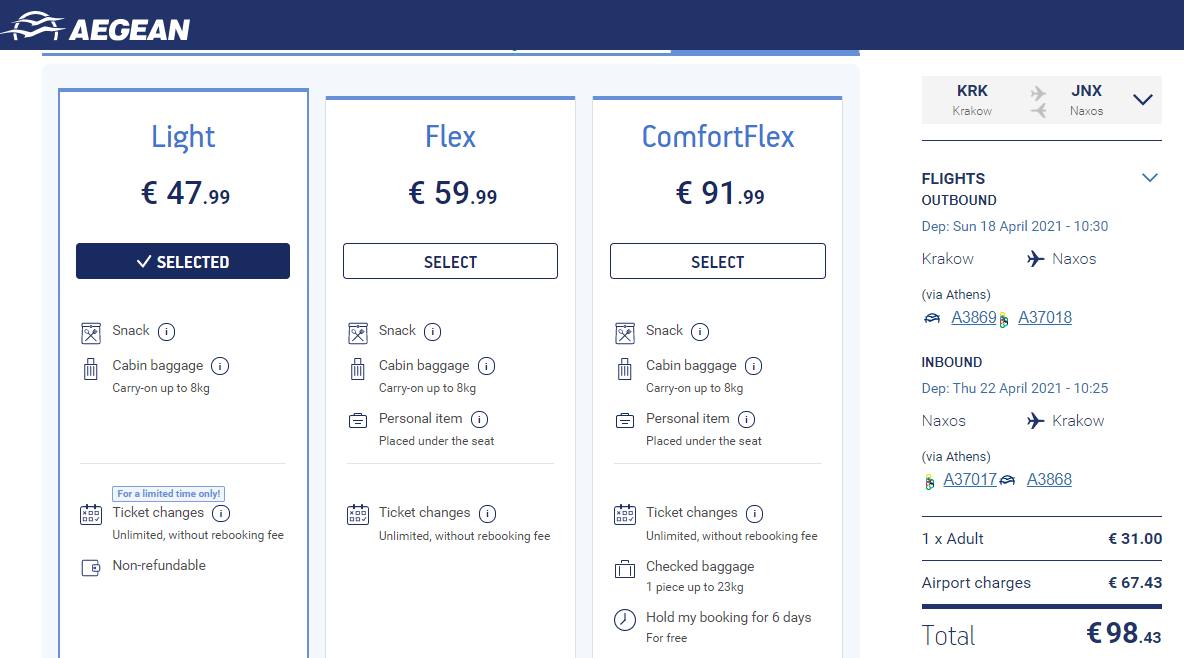
Task: Click the Light fare price € 47.99
Action: tap(185, 193)
